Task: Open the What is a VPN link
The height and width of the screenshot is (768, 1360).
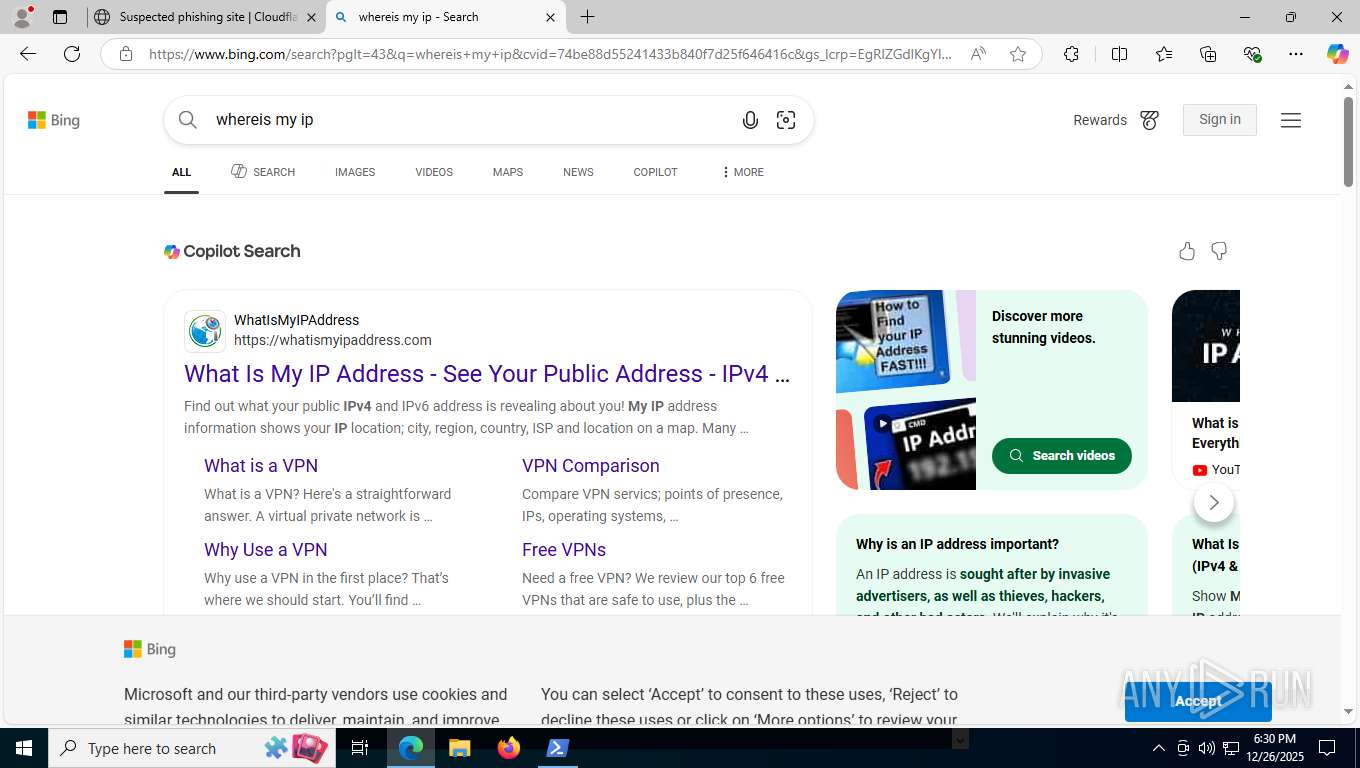Action: [x=261, y=466]
